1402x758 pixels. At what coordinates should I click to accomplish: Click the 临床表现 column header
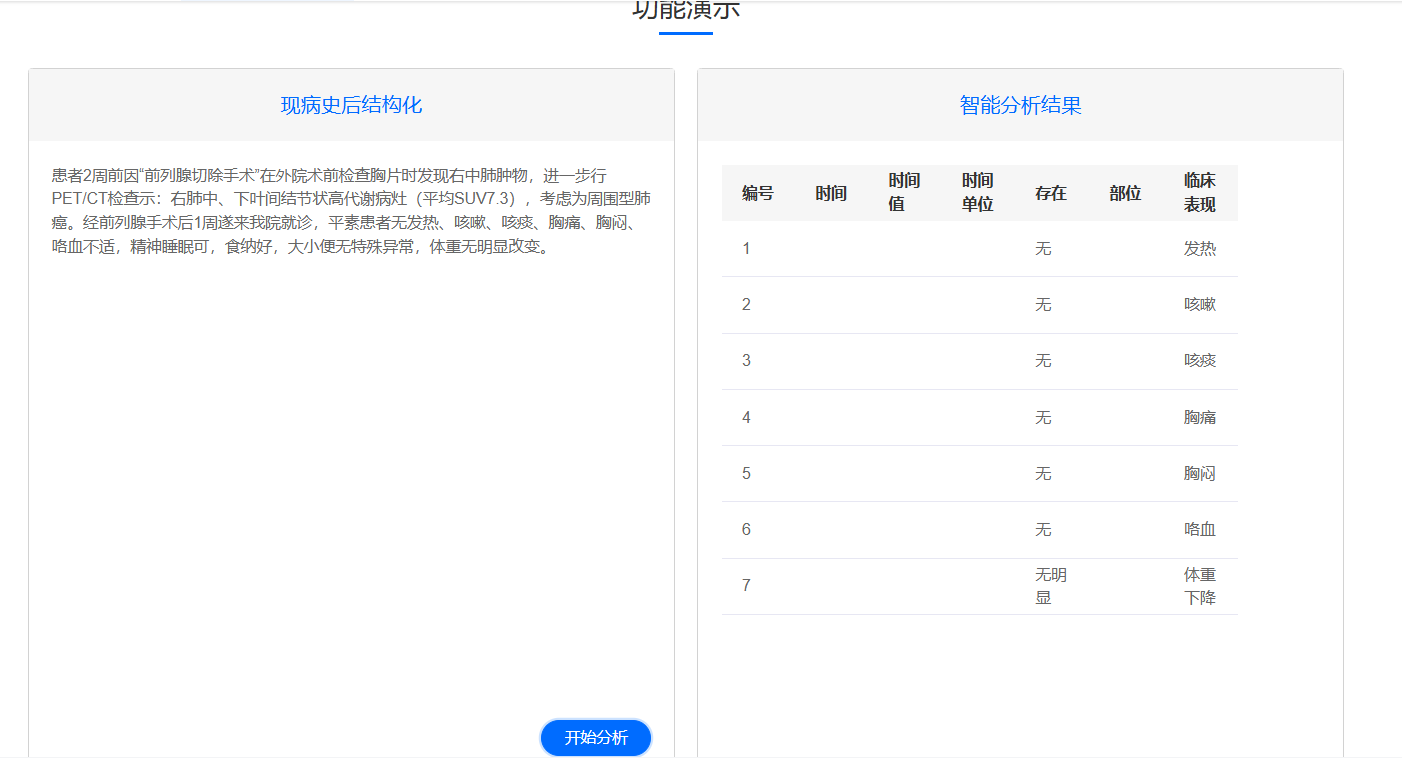point(1199,192)
